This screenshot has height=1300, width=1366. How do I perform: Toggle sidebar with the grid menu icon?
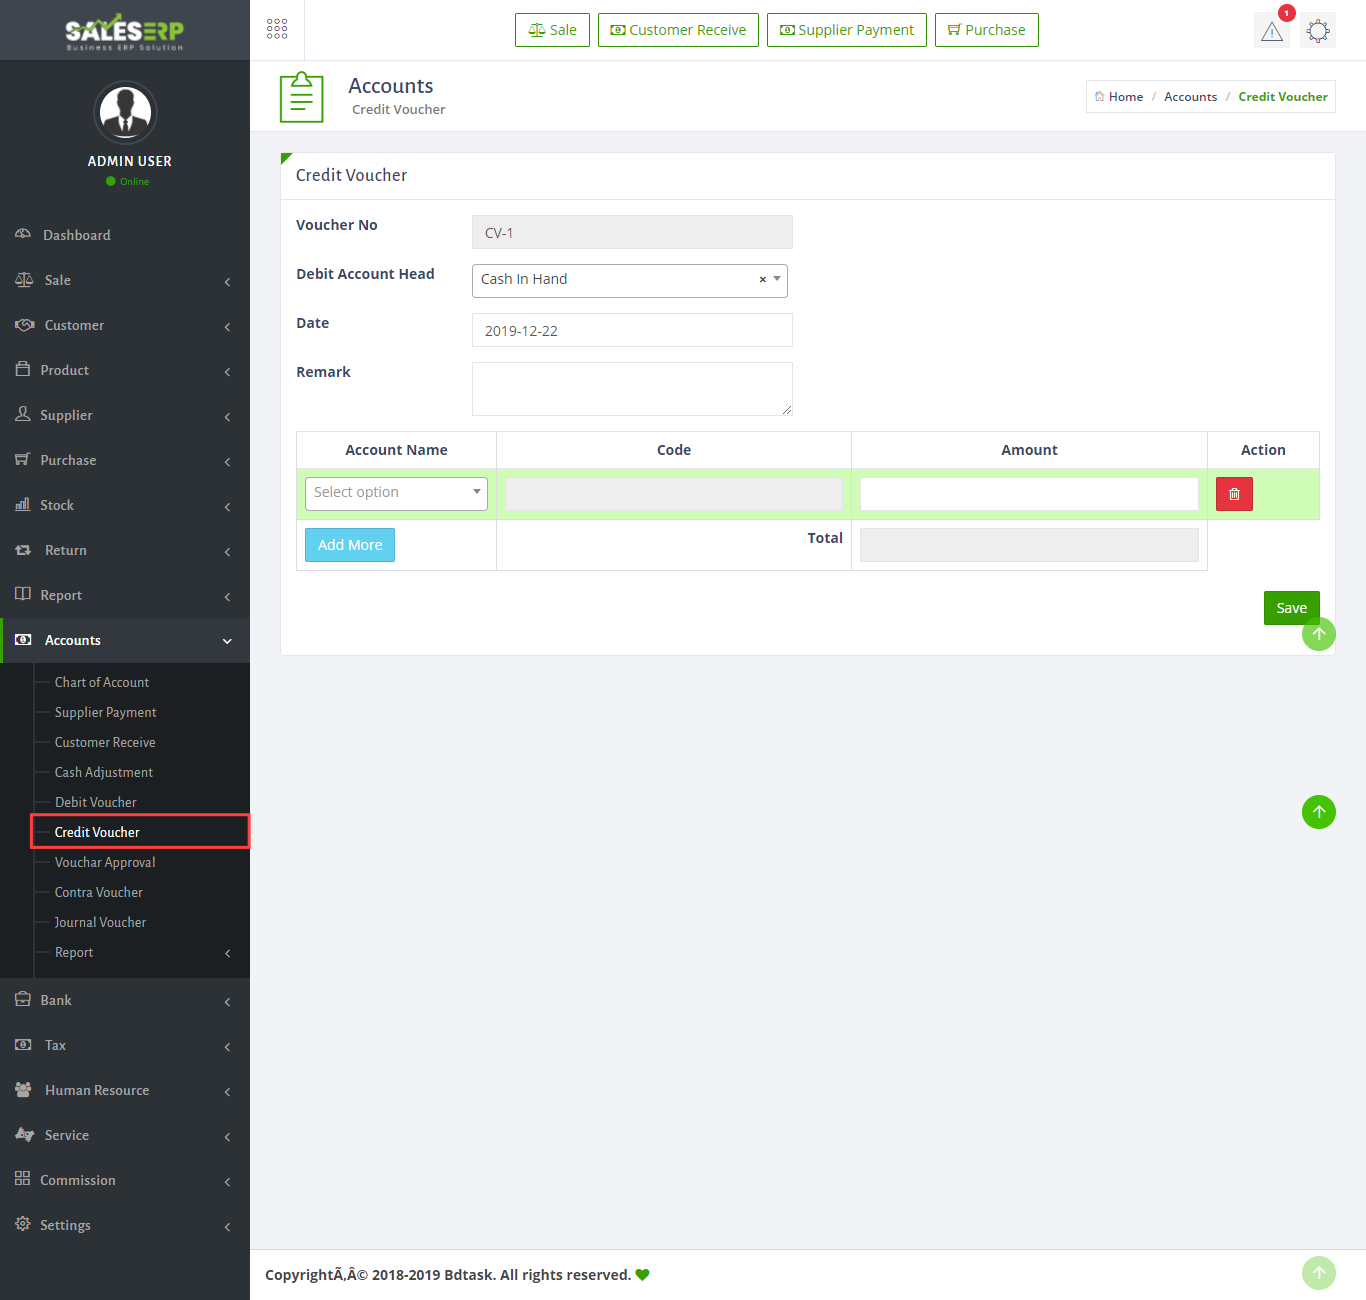click(x=277, y=29)
